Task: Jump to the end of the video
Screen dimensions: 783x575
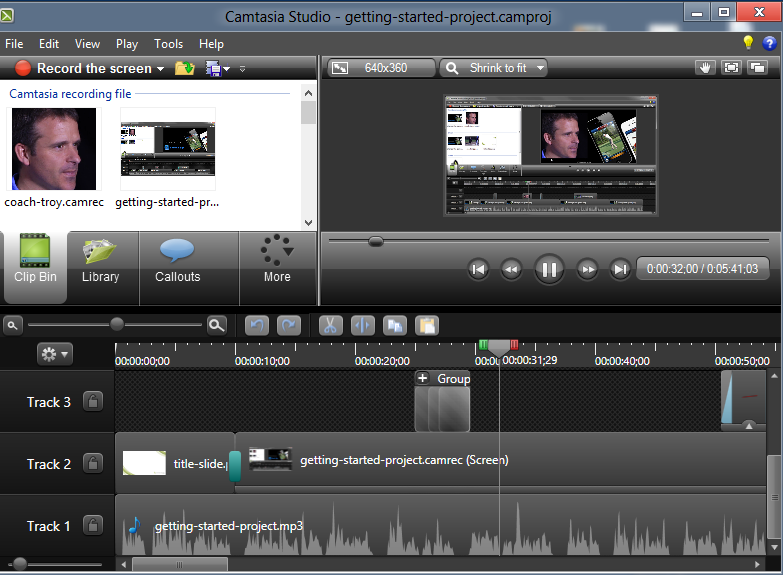Action: click(620, 270)
